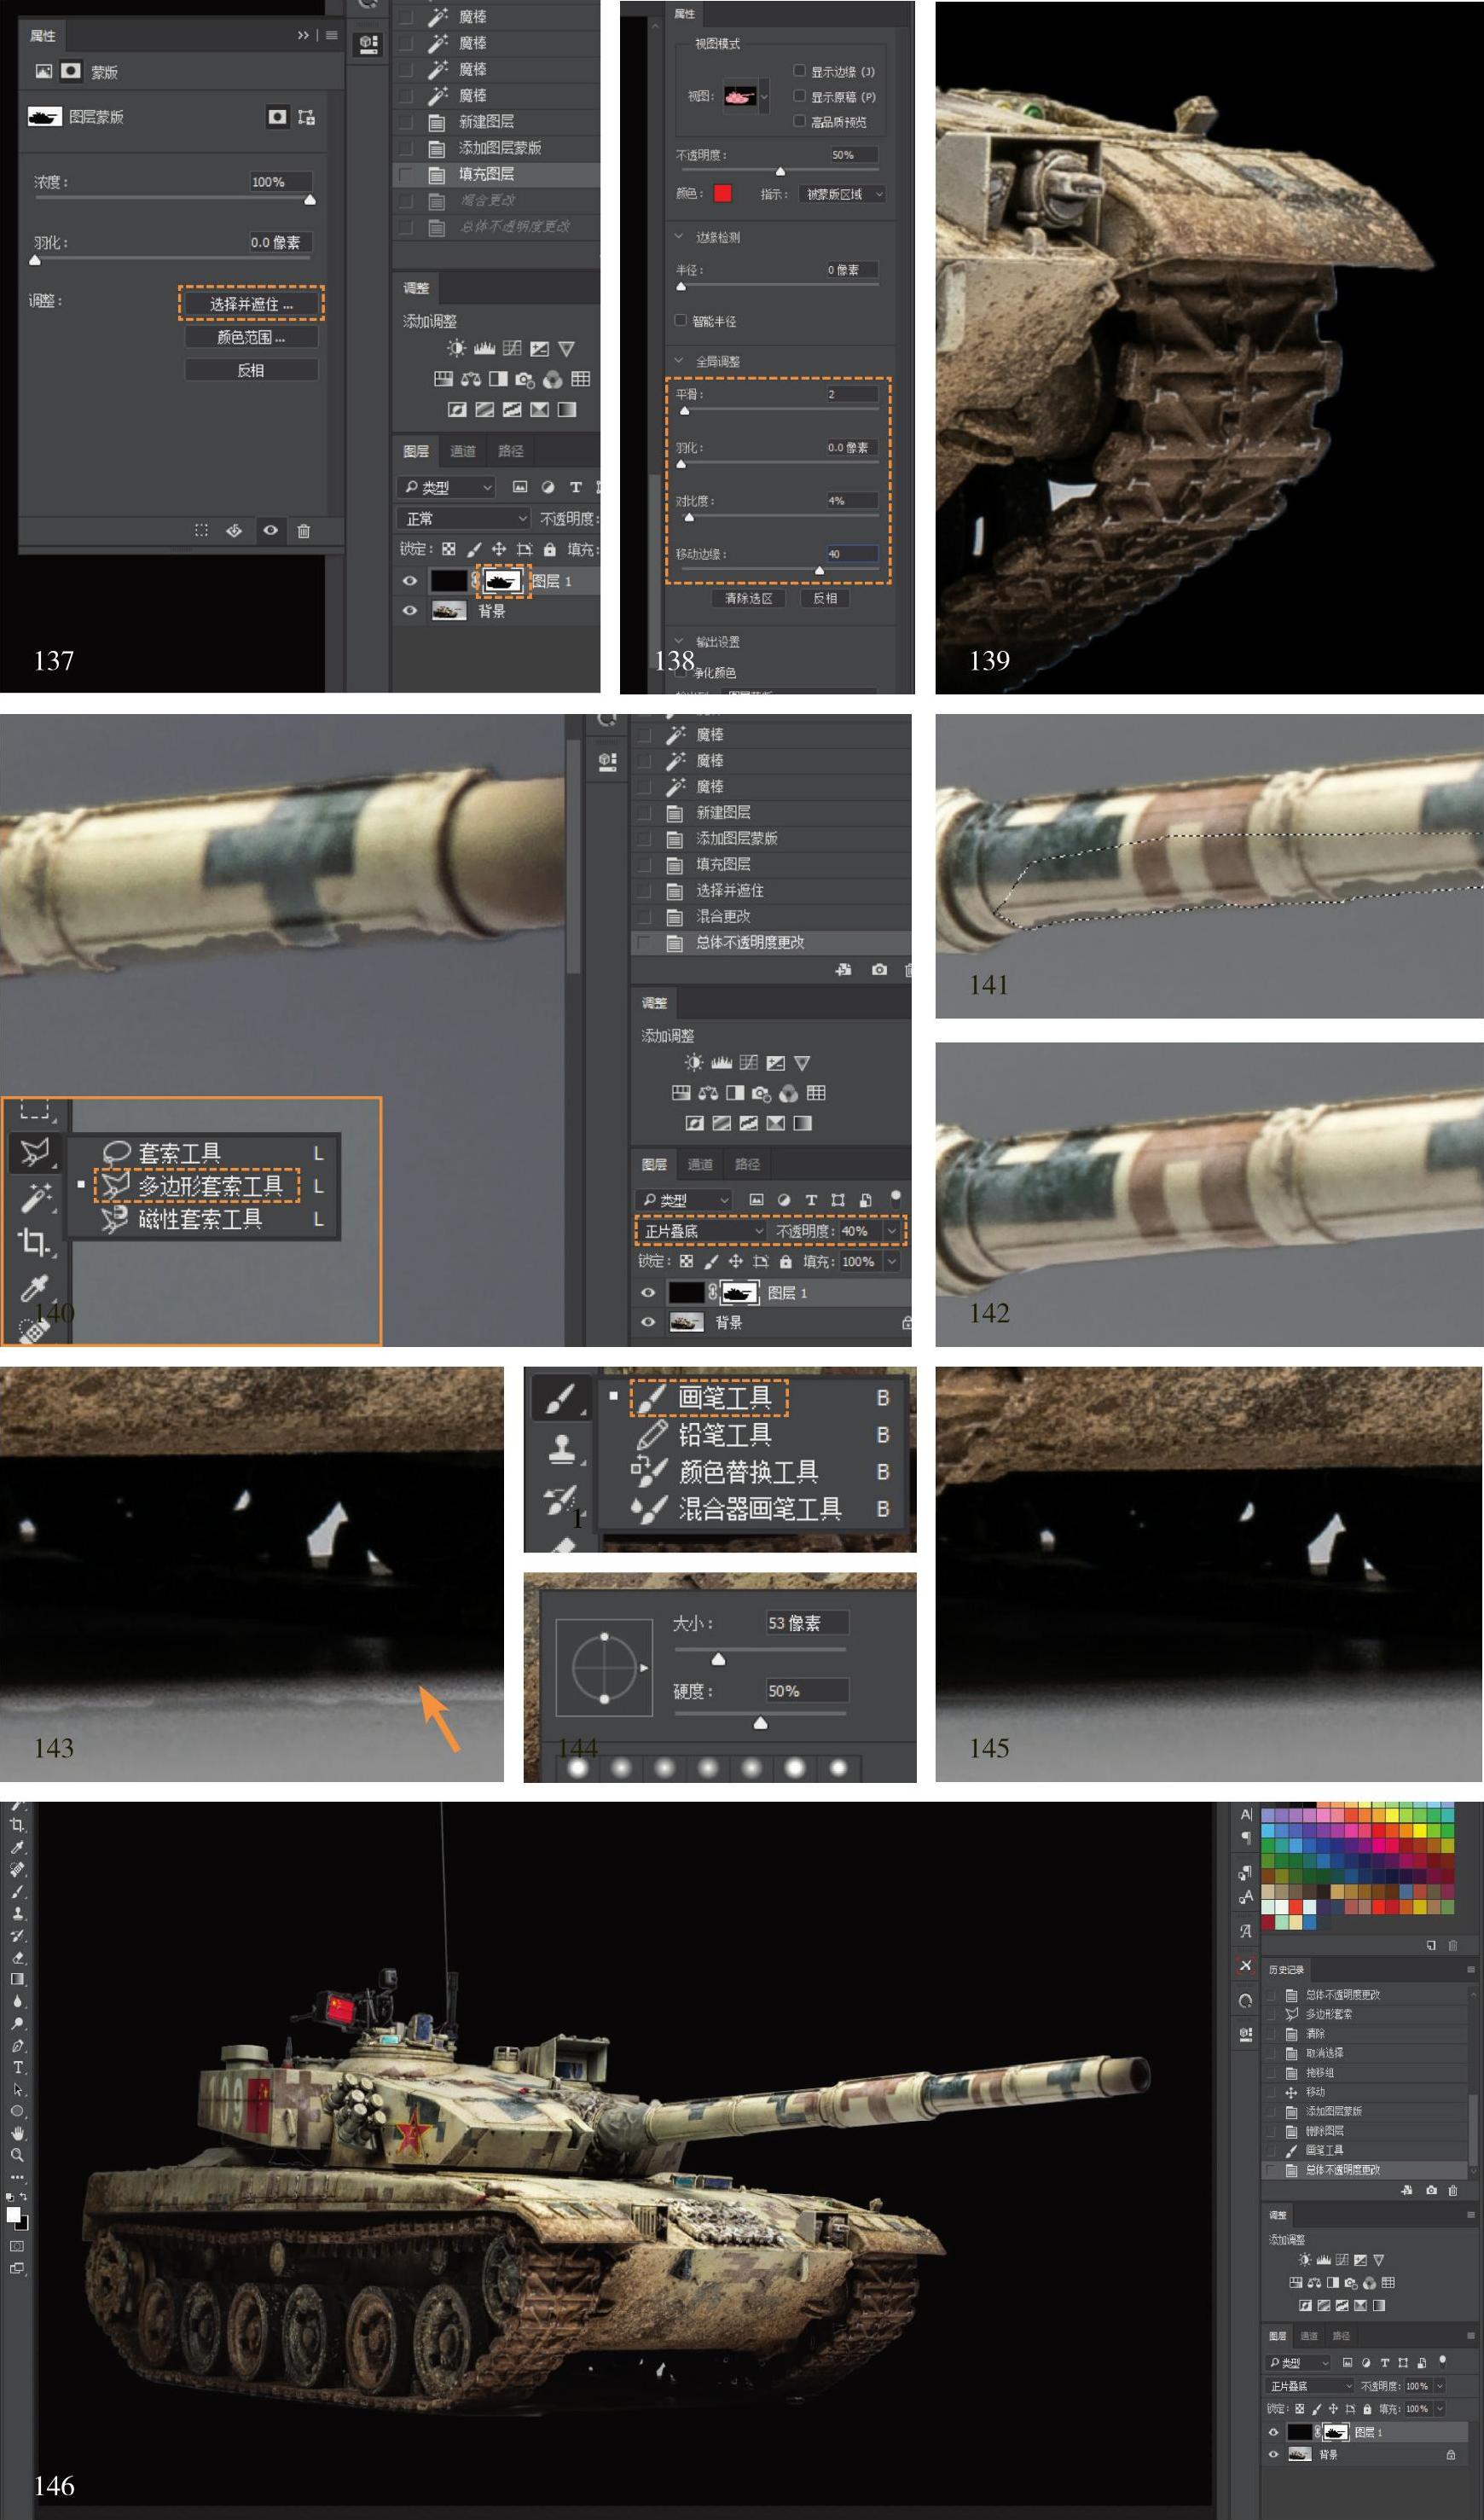Viewport: 1484px width, 2520px height.
Task: Collapse the 边缘检测 section
Action: [679, 237]
